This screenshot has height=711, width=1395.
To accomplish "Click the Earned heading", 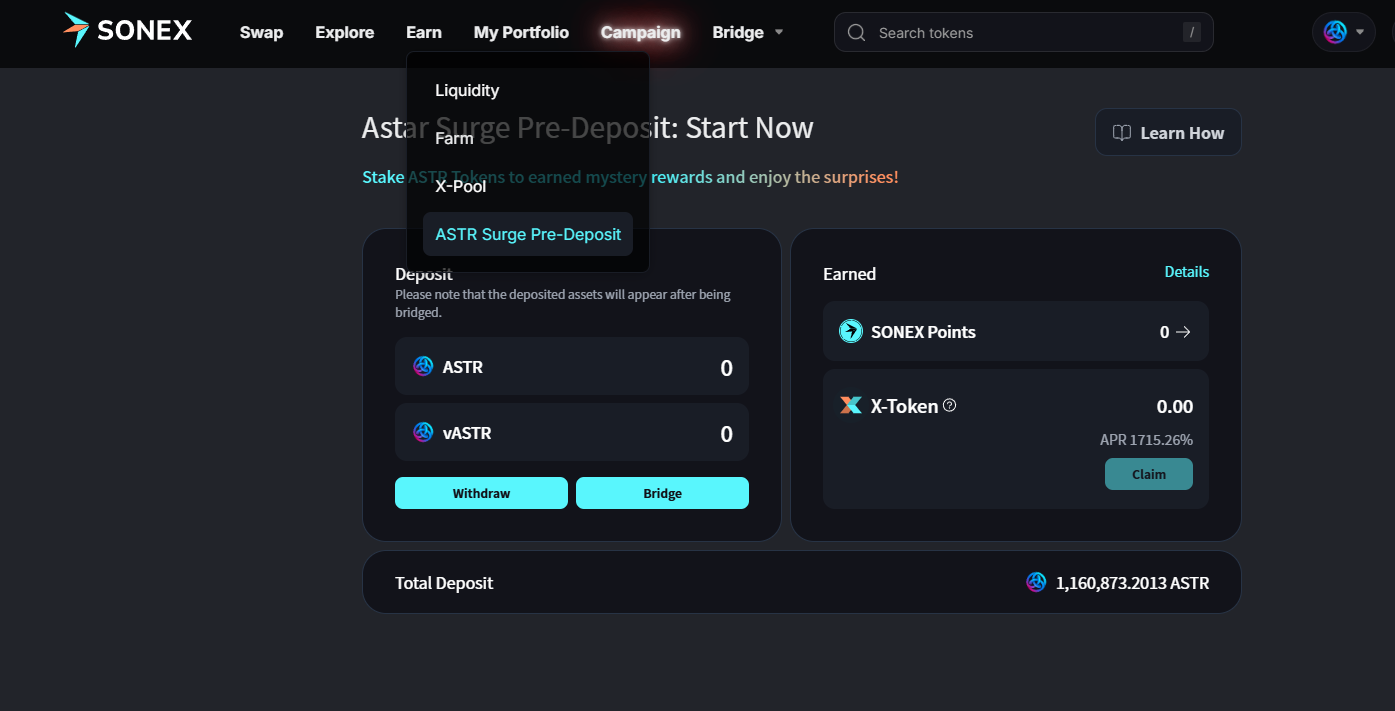I will click(849, 273).
